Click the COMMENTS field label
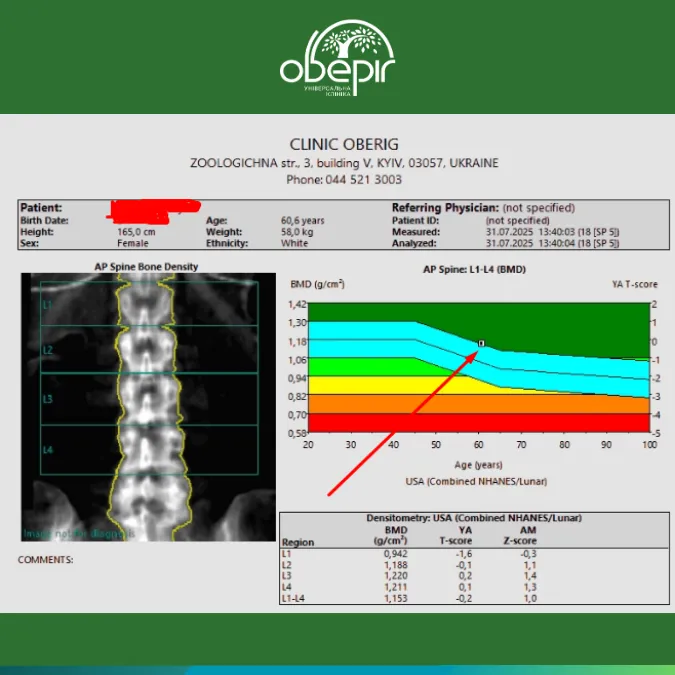The width and height of the screenshot is (675, 675). coord(45,559)
